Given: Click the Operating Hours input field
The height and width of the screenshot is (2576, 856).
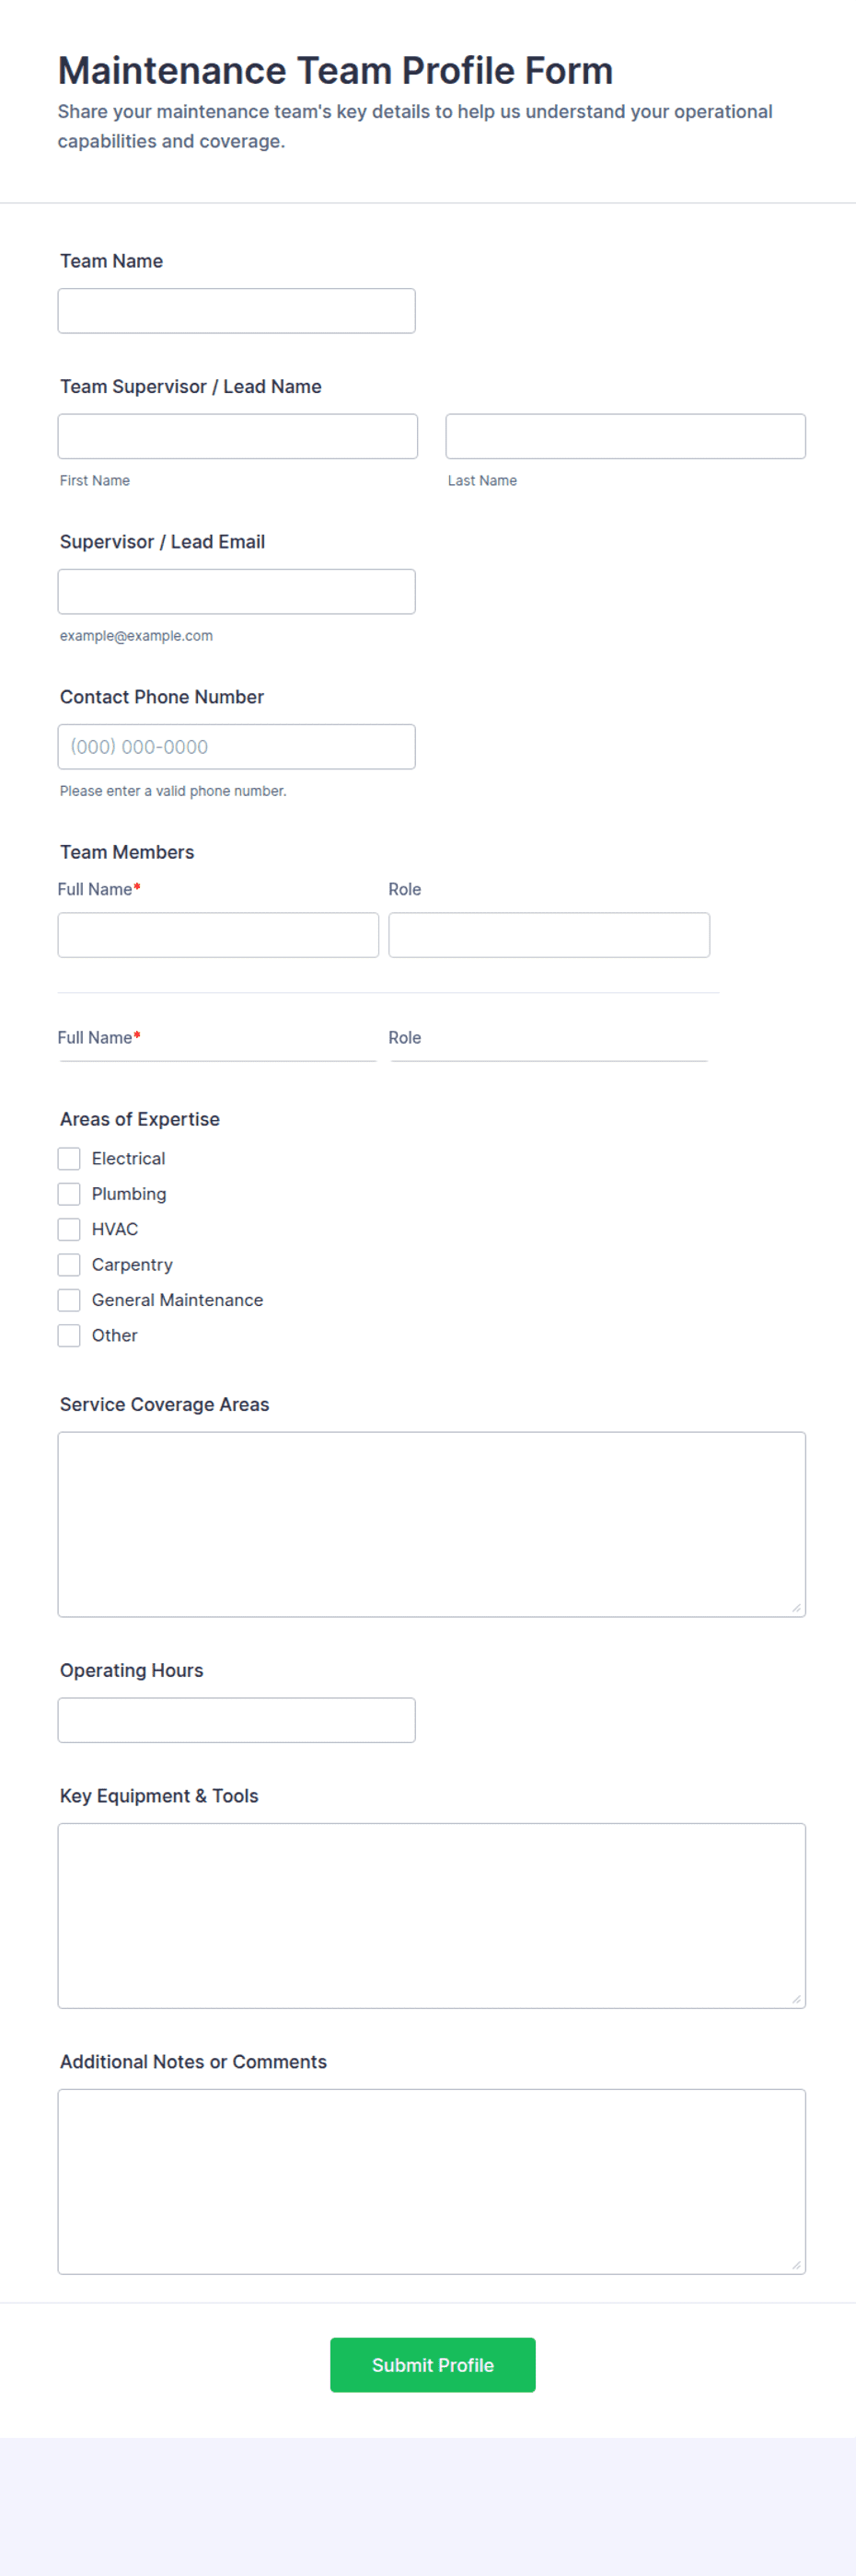Looking at the screenshot, I should (236, 1719).
